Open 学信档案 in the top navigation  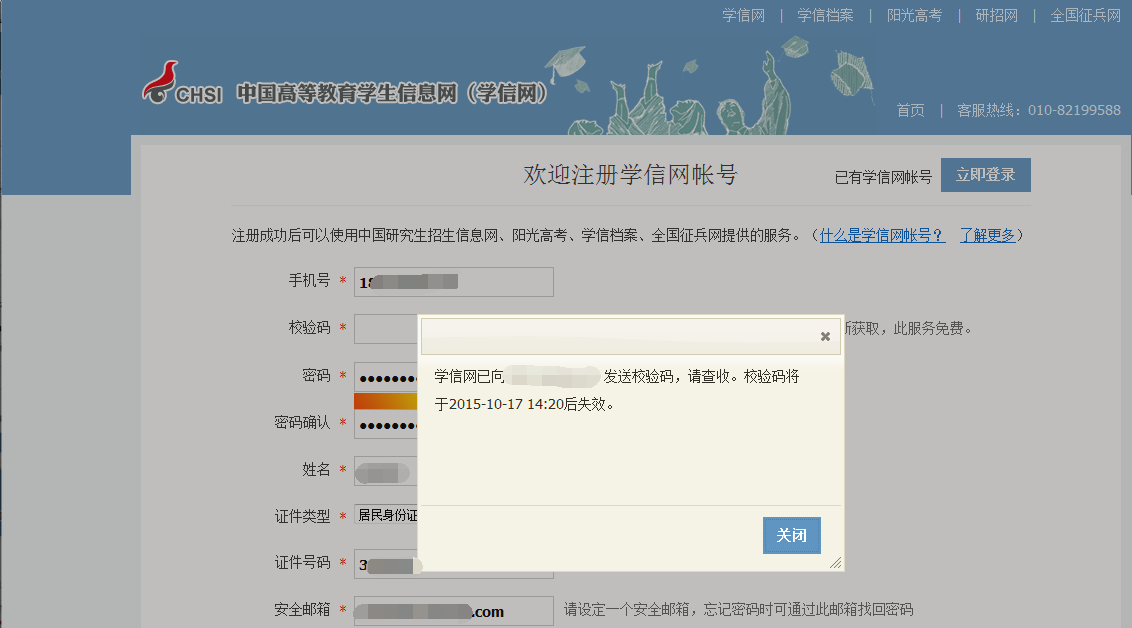point(825,15)
